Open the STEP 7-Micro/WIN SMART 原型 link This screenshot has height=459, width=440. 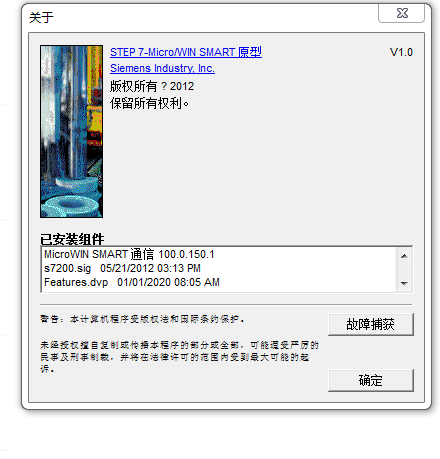click(x=186, y=52)
